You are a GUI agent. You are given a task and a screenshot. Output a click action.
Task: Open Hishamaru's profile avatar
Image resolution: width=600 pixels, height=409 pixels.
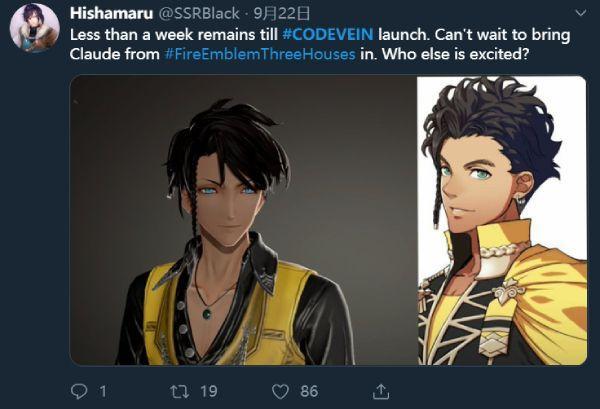(34, 27)
